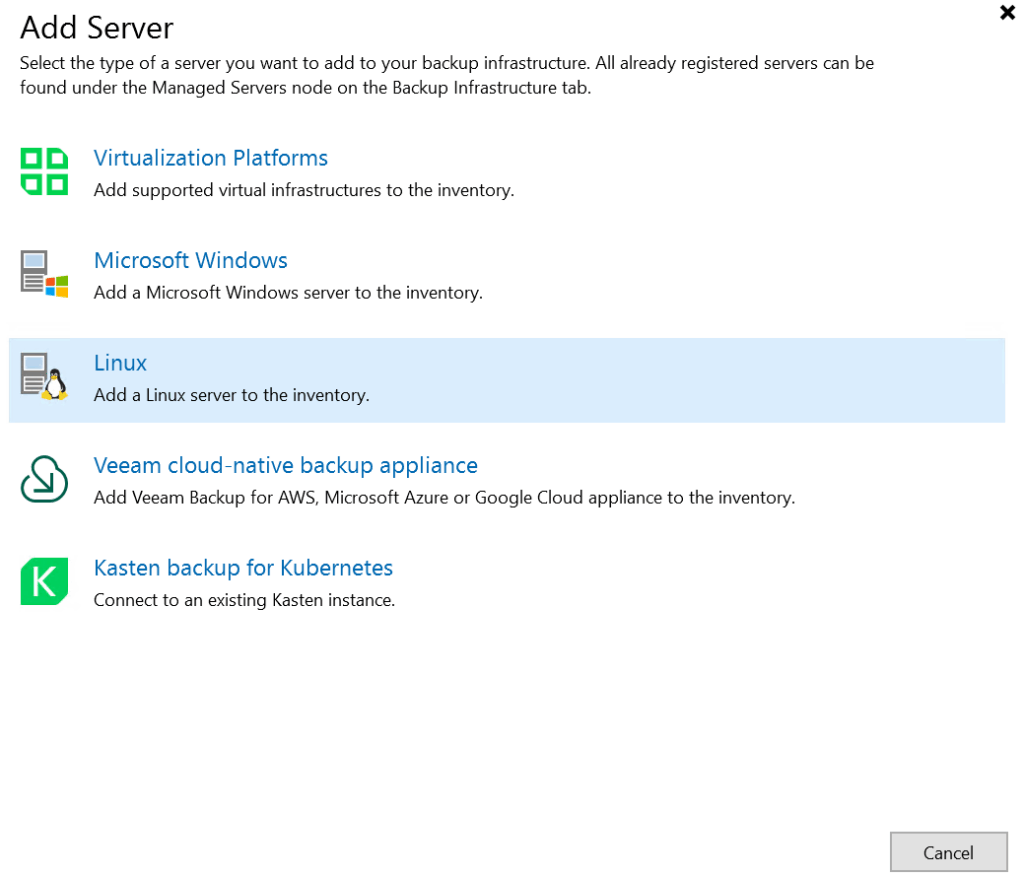1024x876 pixels.
Task: Click the 'Add Server' dialog title
Action: pyautogui.click(x=97, y=28)
